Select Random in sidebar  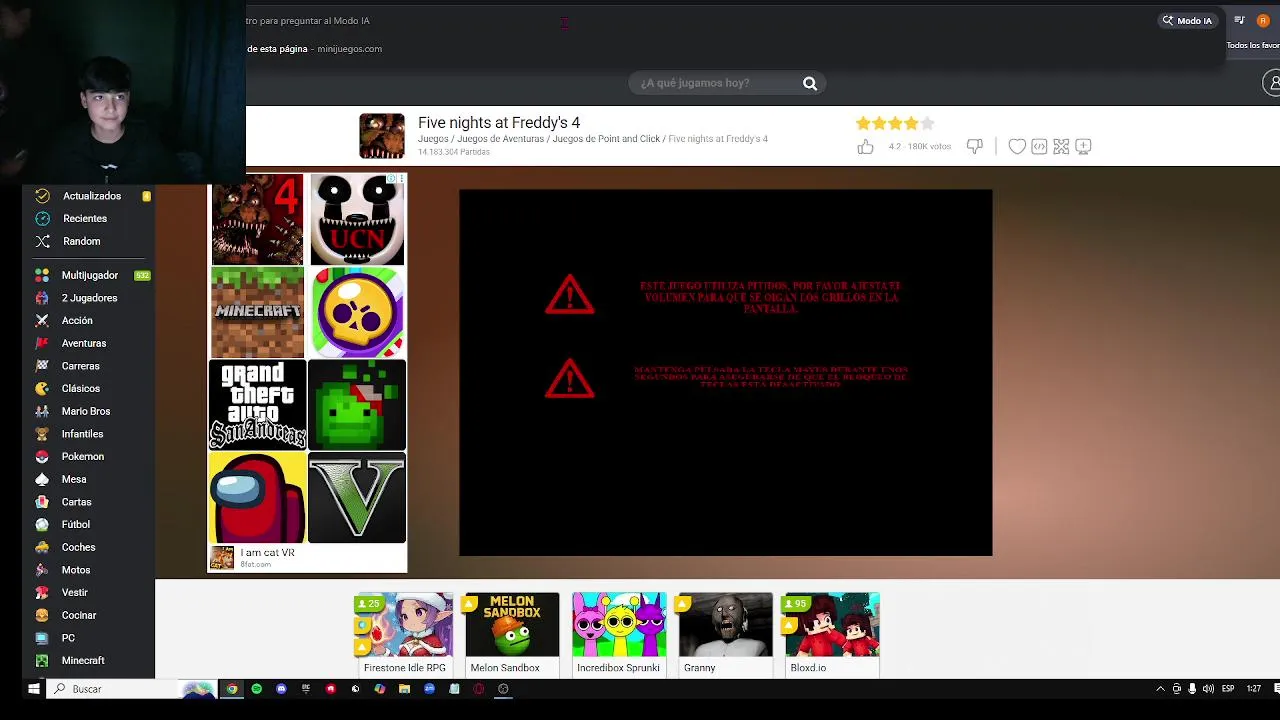[81, 241]
